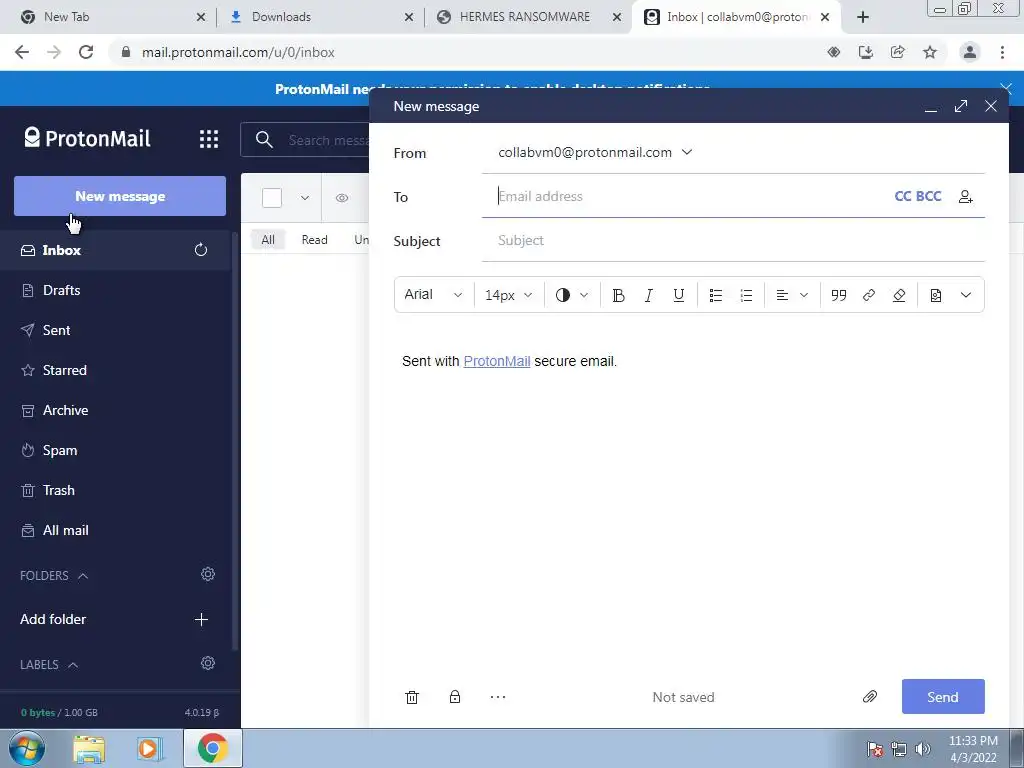Attach a file with paperclip icon
The height and width of the screenshot is (768, 1024).
(870, 697)
